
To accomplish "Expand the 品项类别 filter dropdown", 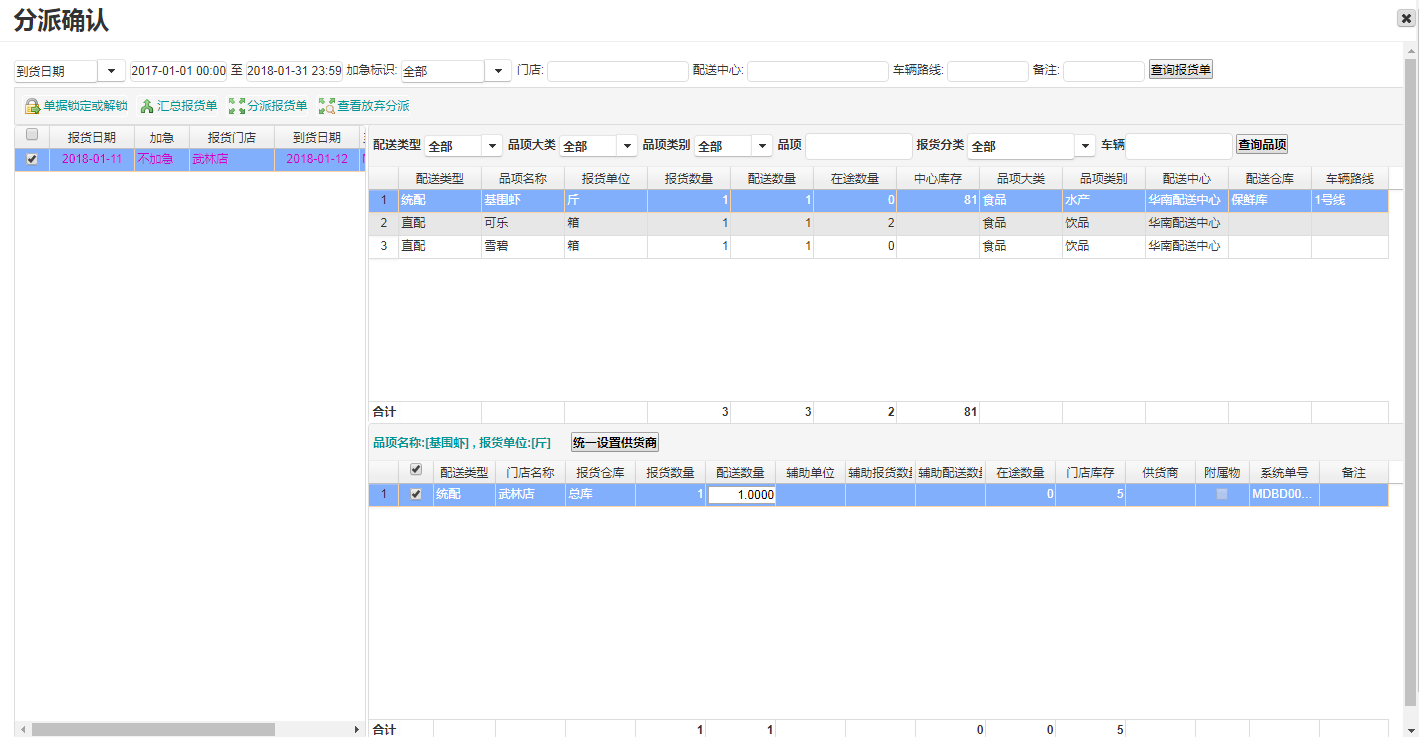I will coord(762,146).
